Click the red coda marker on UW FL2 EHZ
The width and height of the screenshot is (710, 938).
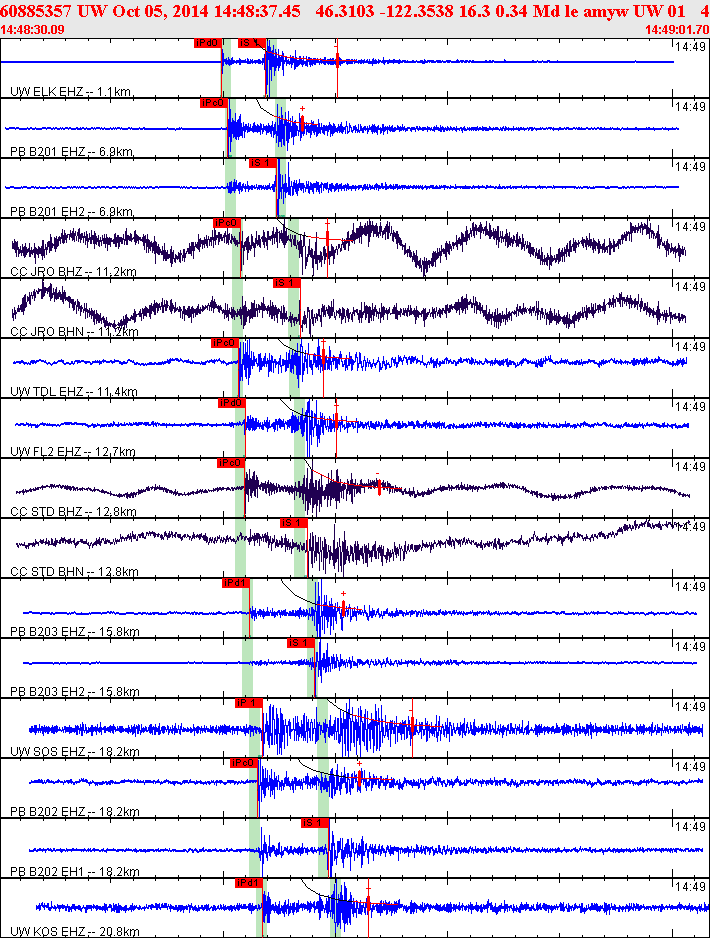coord(336,420)
